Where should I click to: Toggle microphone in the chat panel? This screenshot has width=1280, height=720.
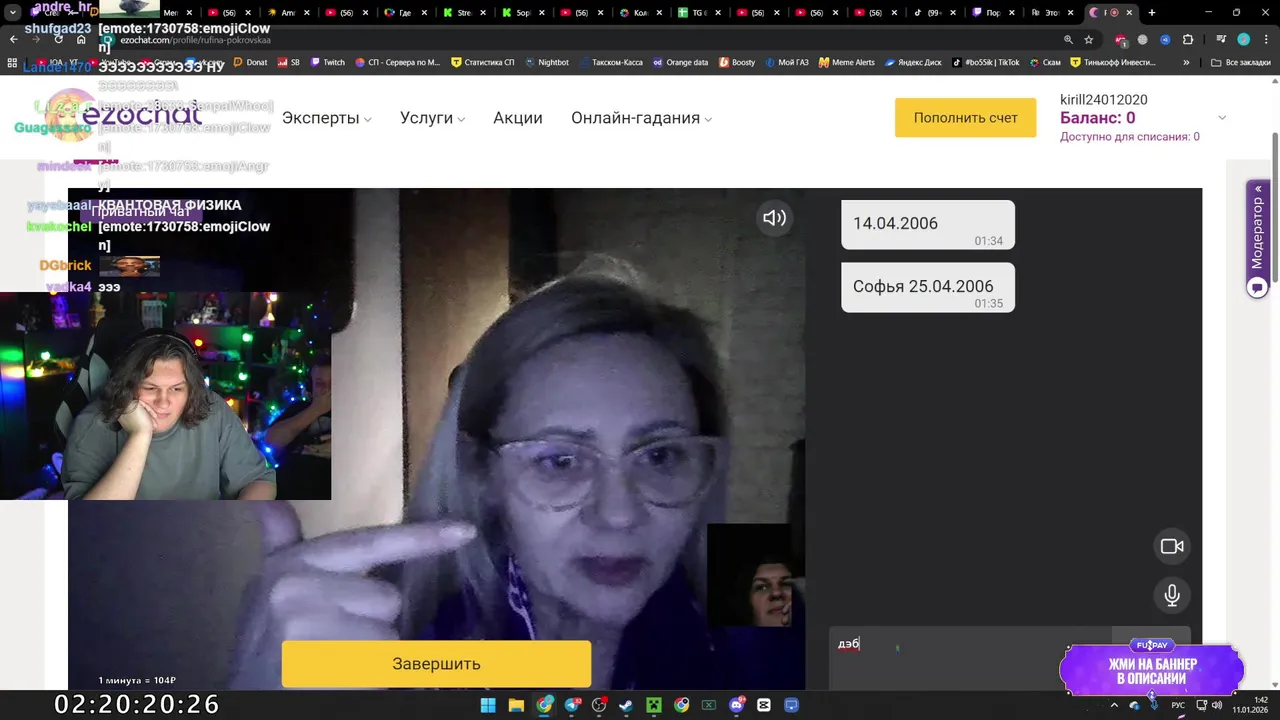1172,595
